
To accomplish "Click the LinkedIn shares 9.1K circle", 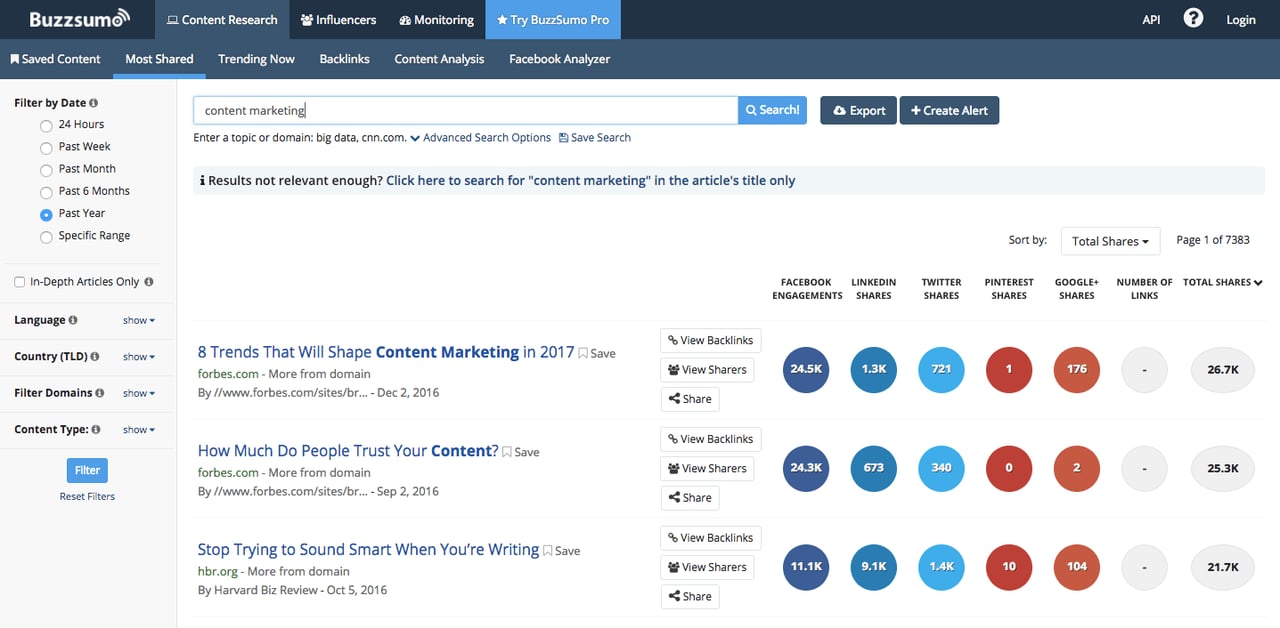I will [x=874, y=566].
